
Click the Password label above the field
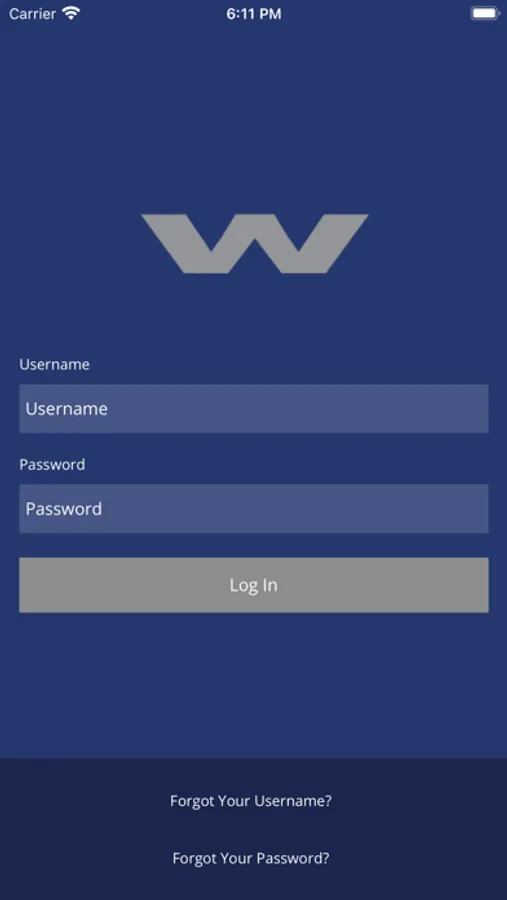pyautogui.click(x=52, y=464)
